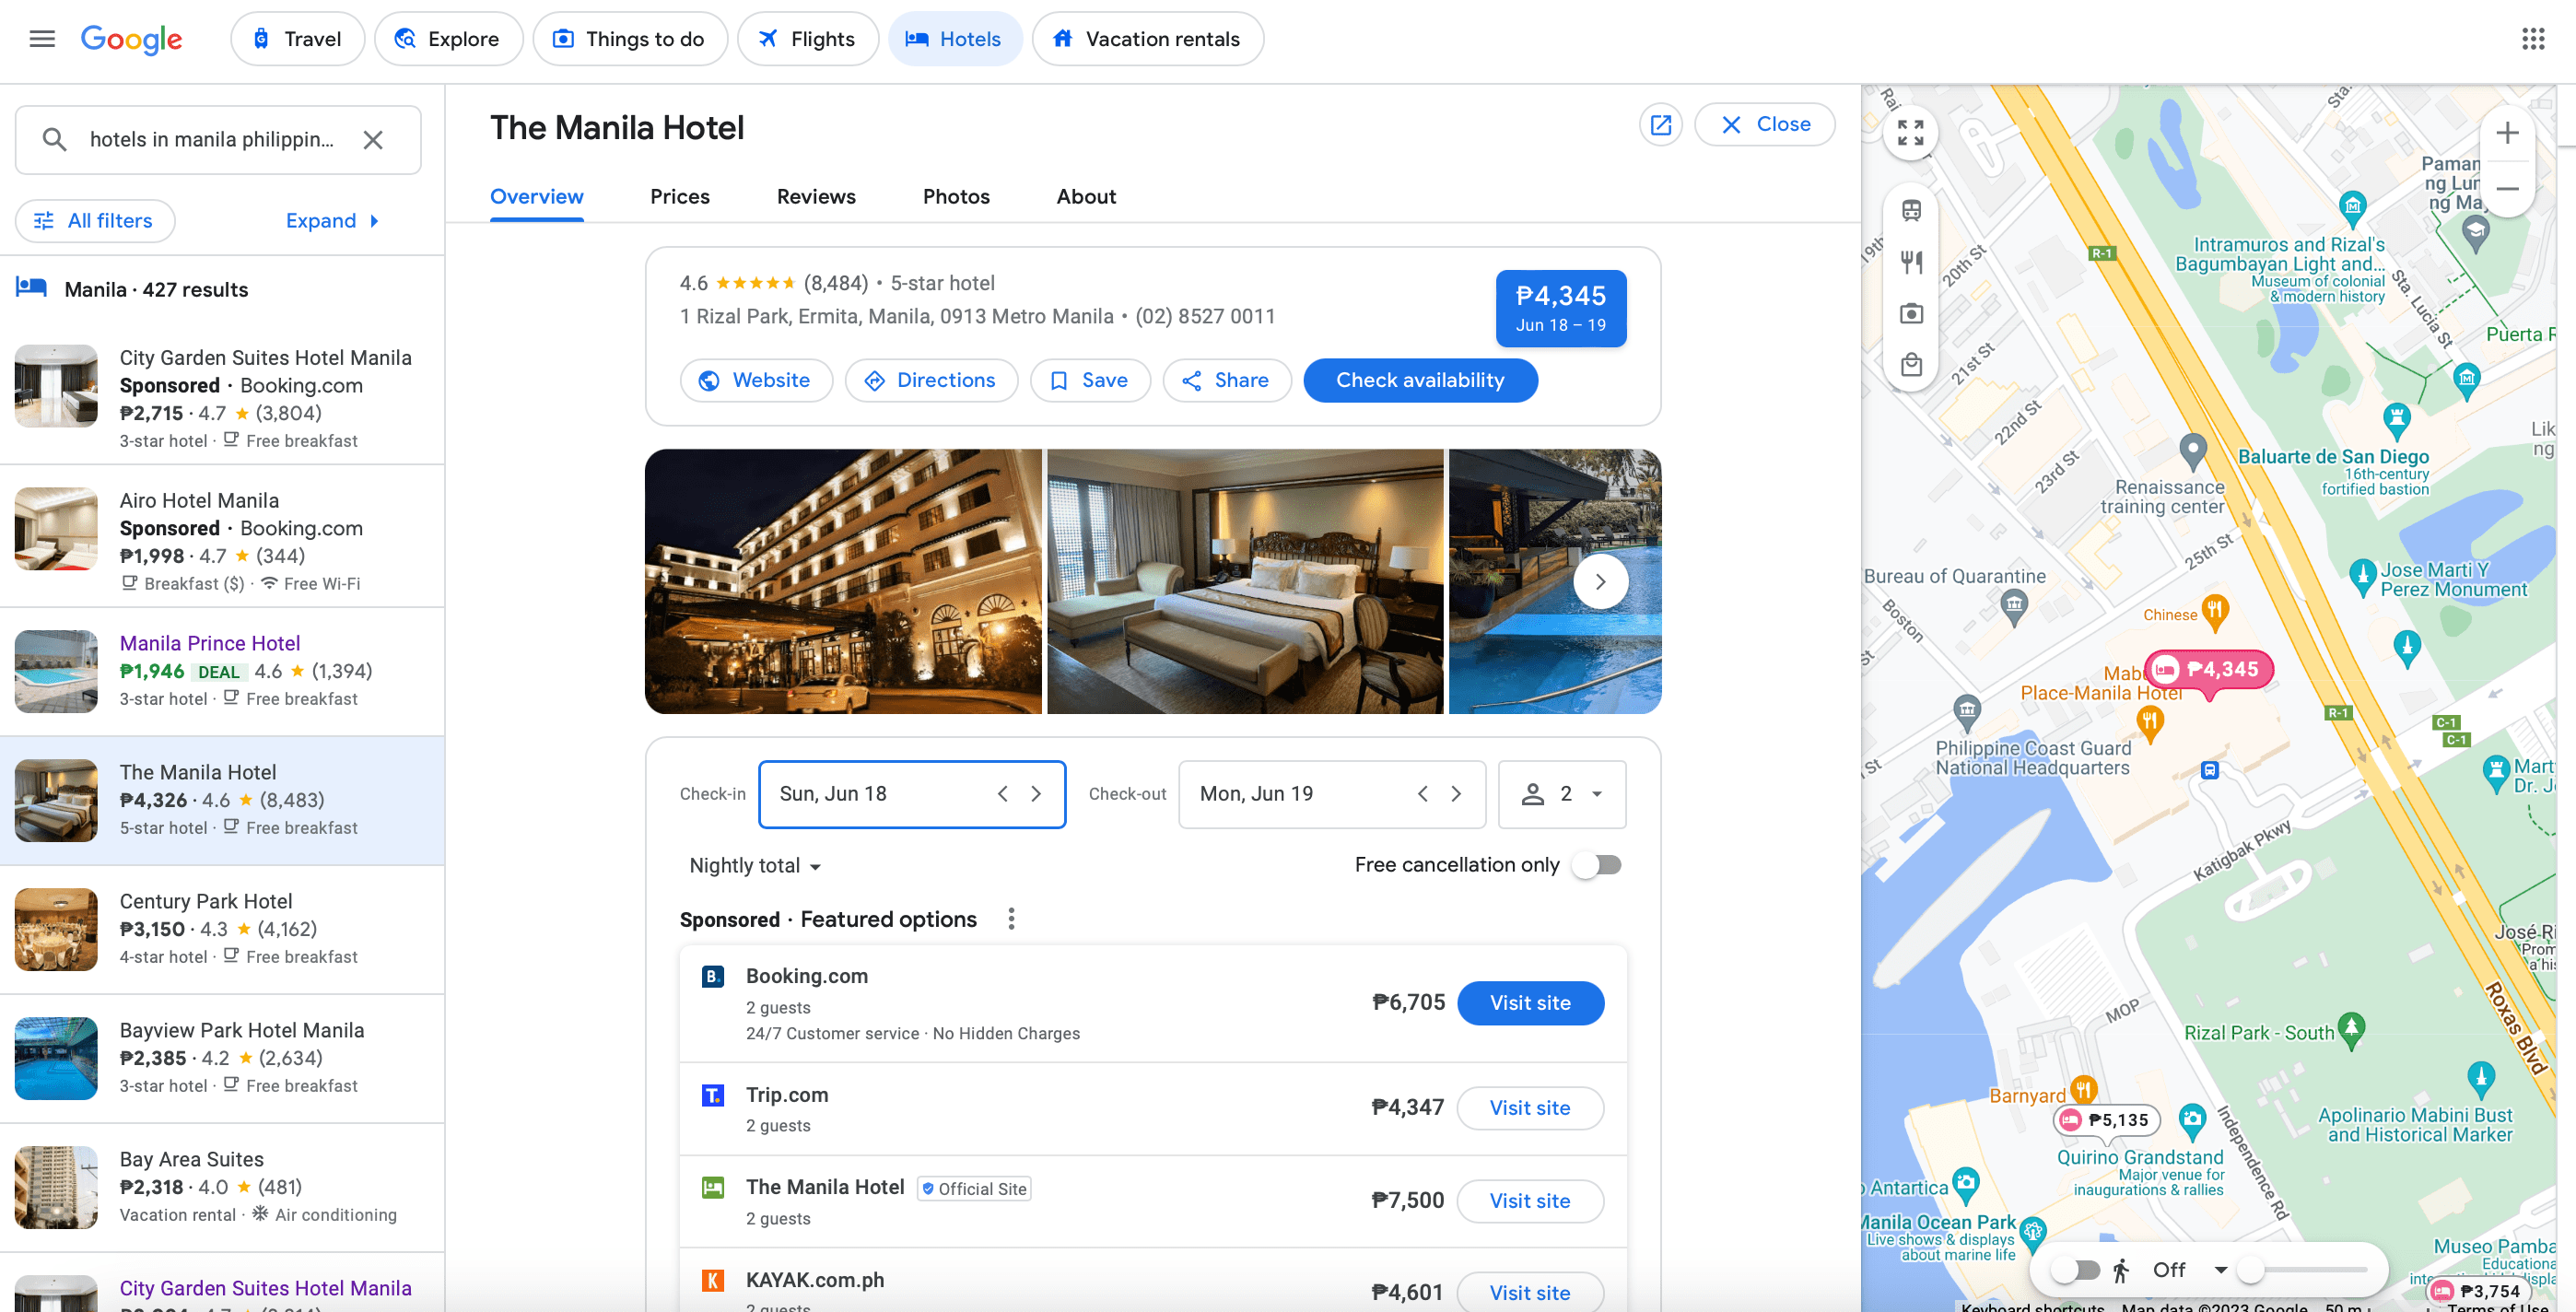Visit site for KAYAK.com.ph offer
This screenshot has height=1312, width=2576.
click(1530, 1292)
